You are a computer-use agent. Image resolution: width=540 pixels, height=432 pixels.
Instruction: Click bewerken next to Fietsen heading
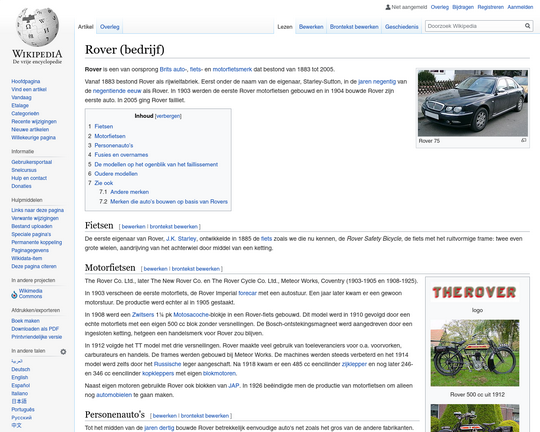tap(134, 226)
